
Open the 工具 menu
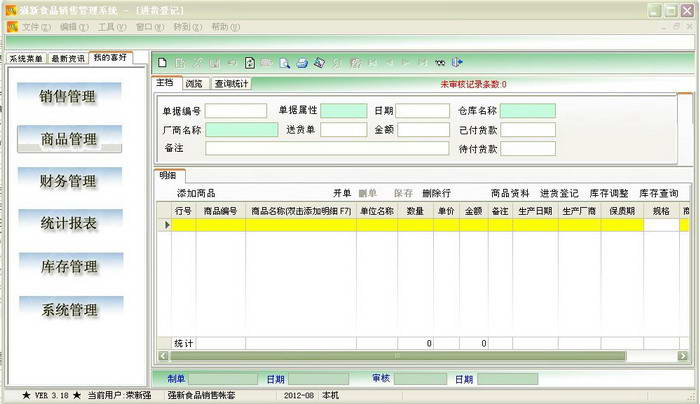(x=112, y=27)
